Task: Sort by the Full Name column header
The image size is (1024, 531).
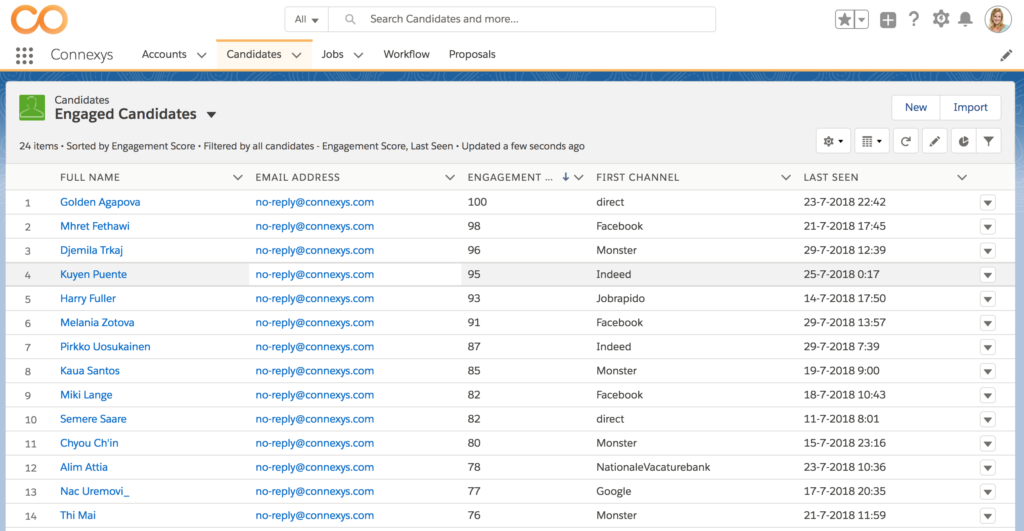Action: pos(90,178)
